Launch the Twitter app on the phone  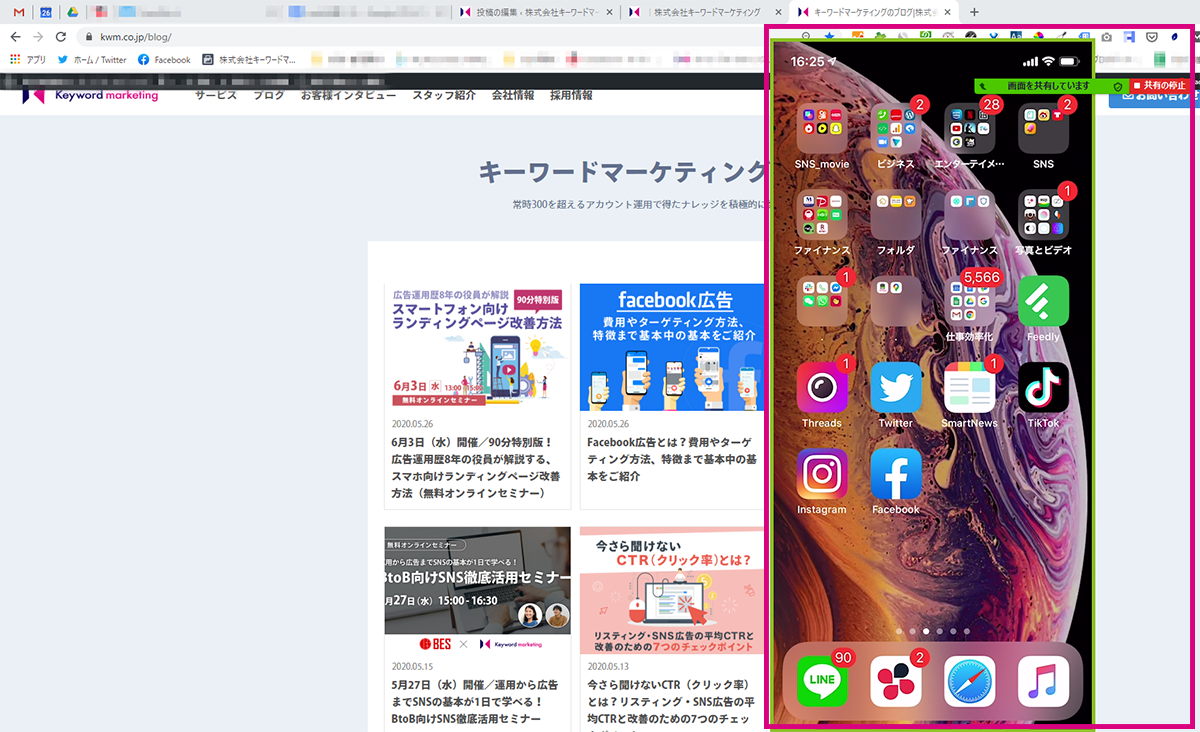(896, 387)
